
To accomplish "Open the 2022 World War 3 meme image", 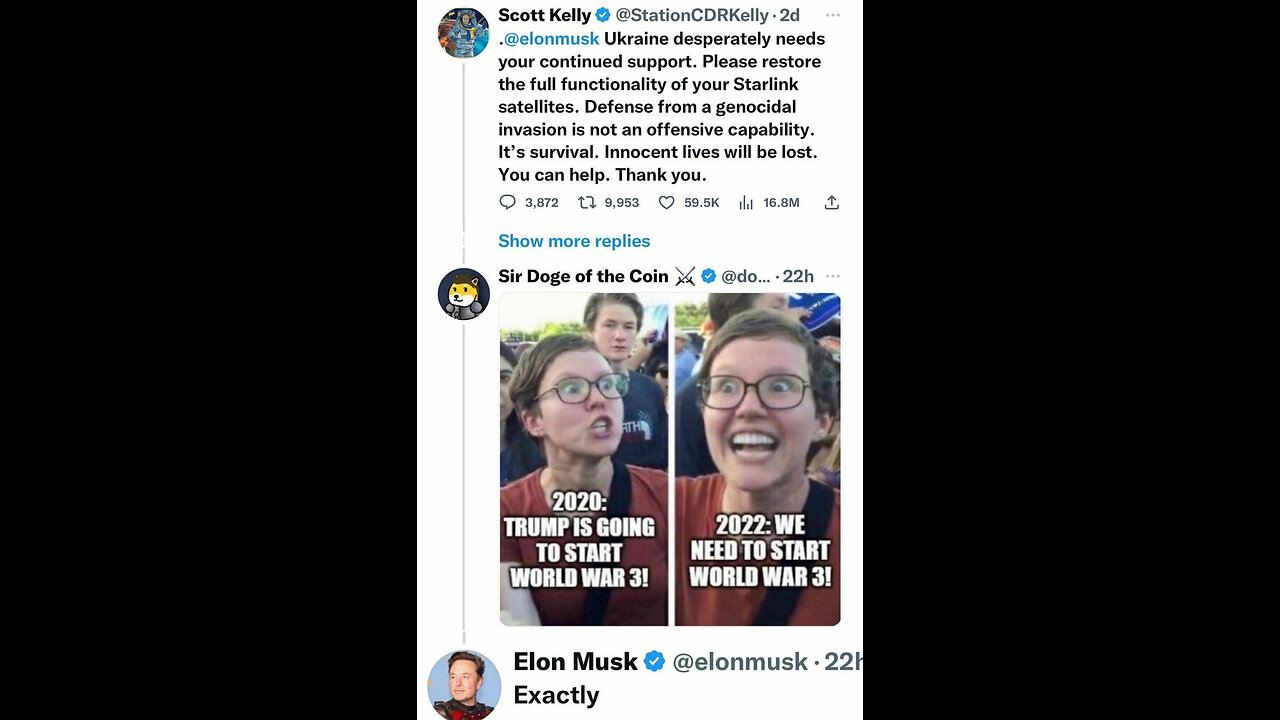I will [x=757, y=459].
